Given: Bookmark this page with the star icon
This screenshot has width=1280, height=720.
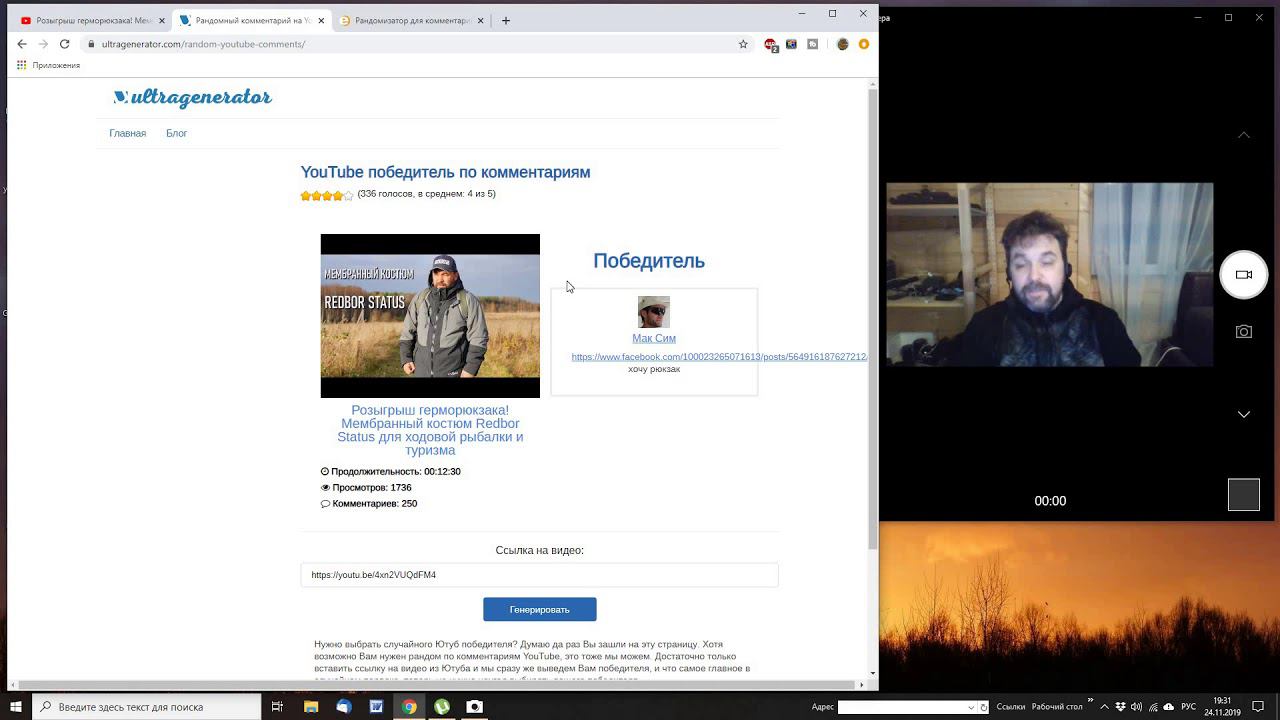Looking at the screenshot, I should pyautogui.click(x=743, y=44).
